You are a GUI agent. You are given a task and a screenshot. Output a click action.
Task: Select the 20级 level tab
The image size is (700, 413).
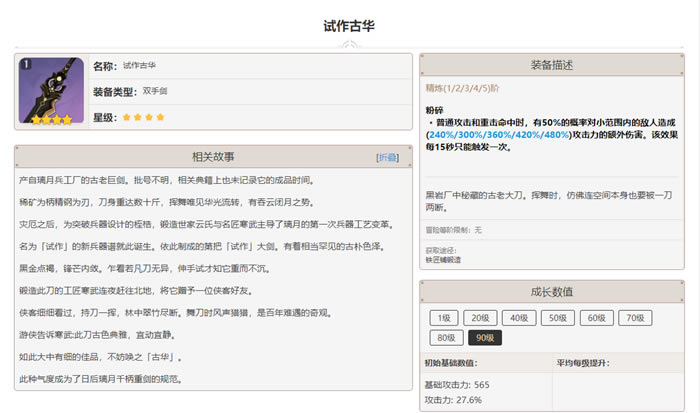tap(482, 318)
